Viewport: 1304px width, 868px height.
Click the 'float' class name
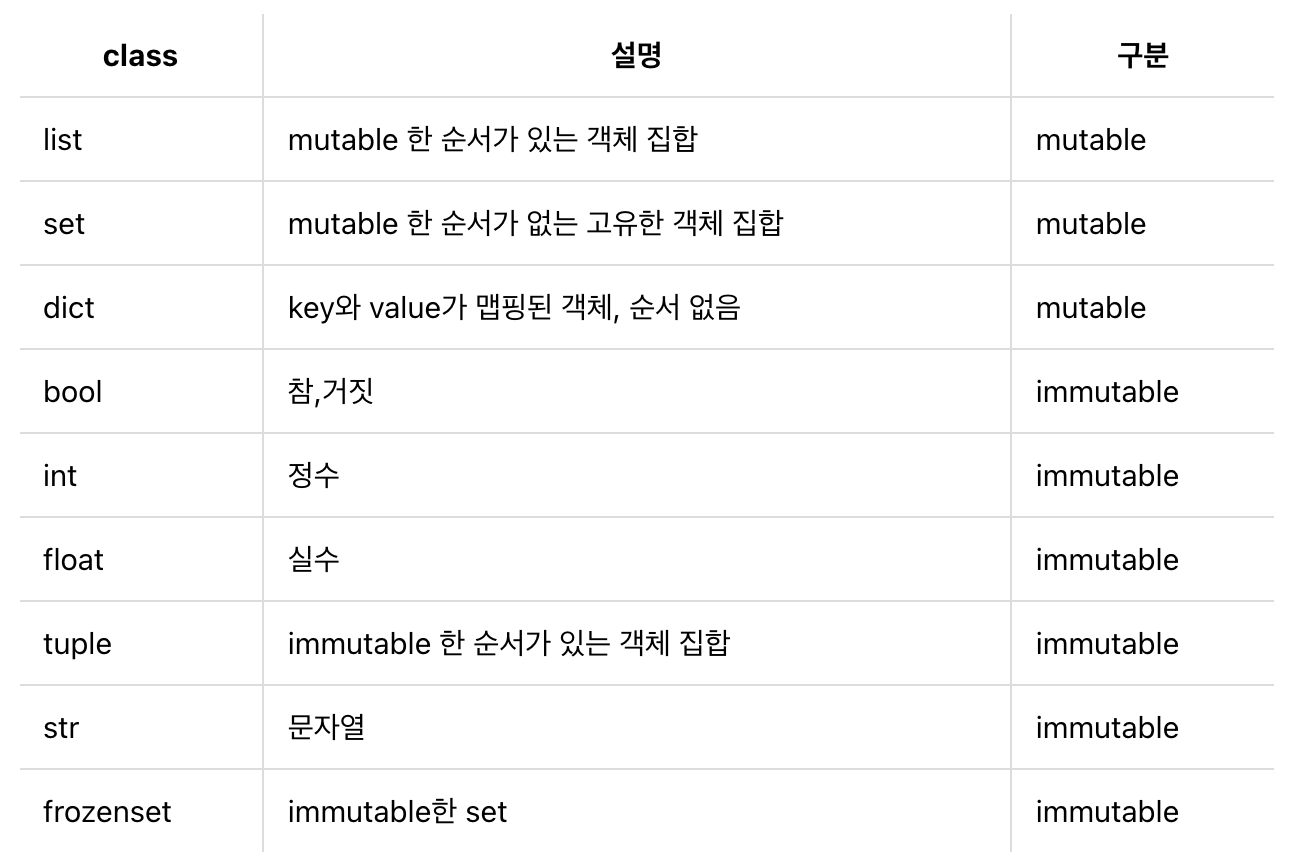point(73,560)
